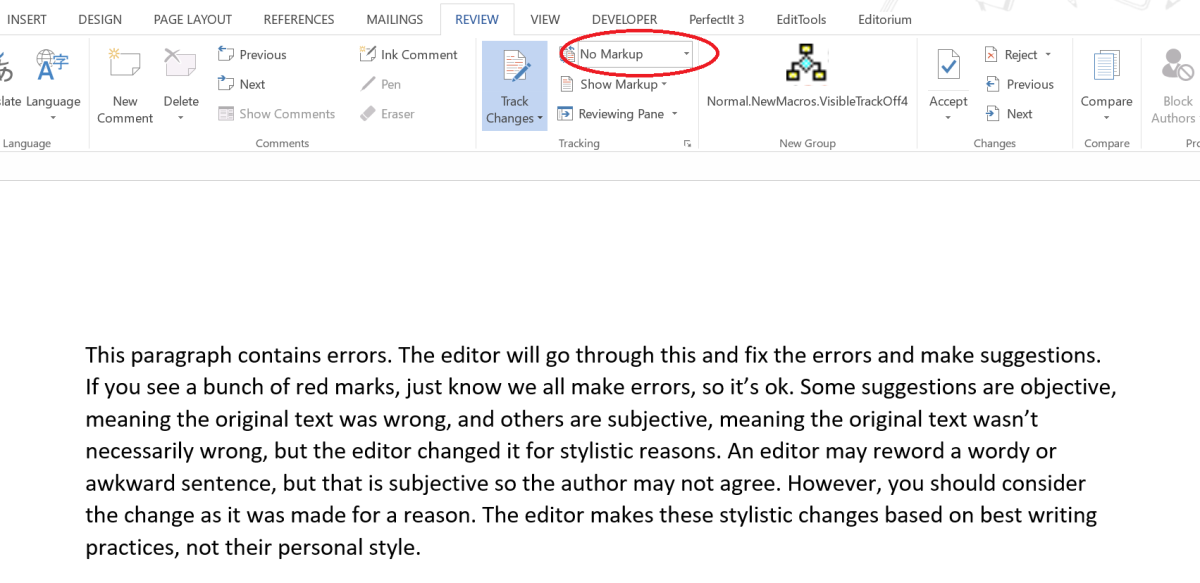This screenshot has width=1200, height=583.
Task: Open the Editorium tab
Action: click(x=887, y=19)
